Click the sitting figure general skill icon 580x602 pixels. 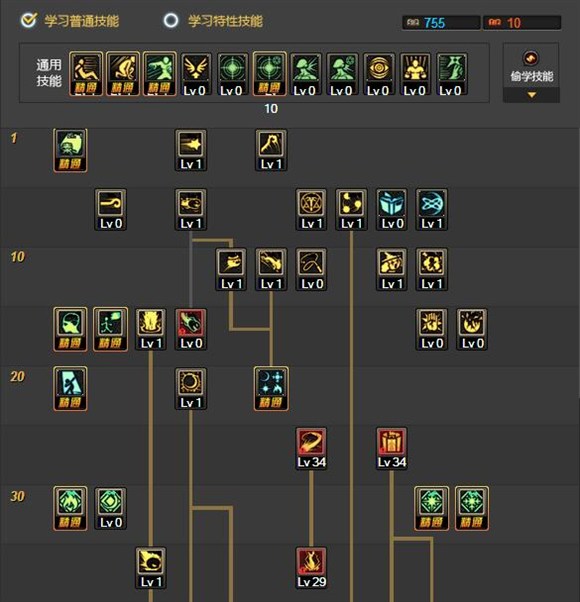[86, 74]
